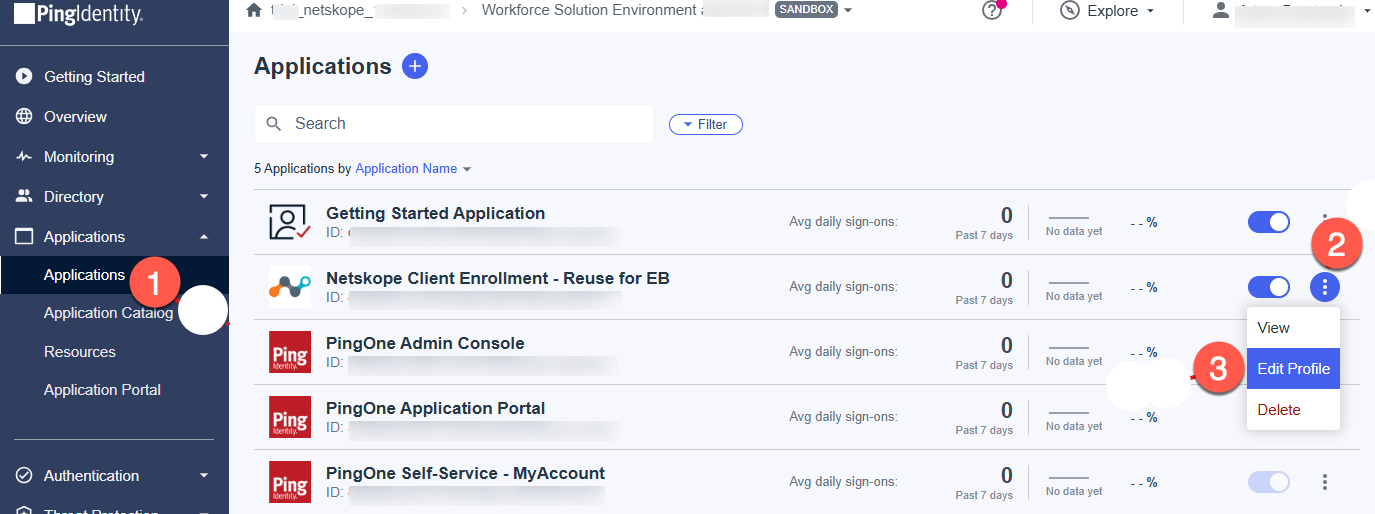Viewport: 1375px width, 514px height.
Task: Toggle the Getting Started Application switch
Action: coord(1269,222)
